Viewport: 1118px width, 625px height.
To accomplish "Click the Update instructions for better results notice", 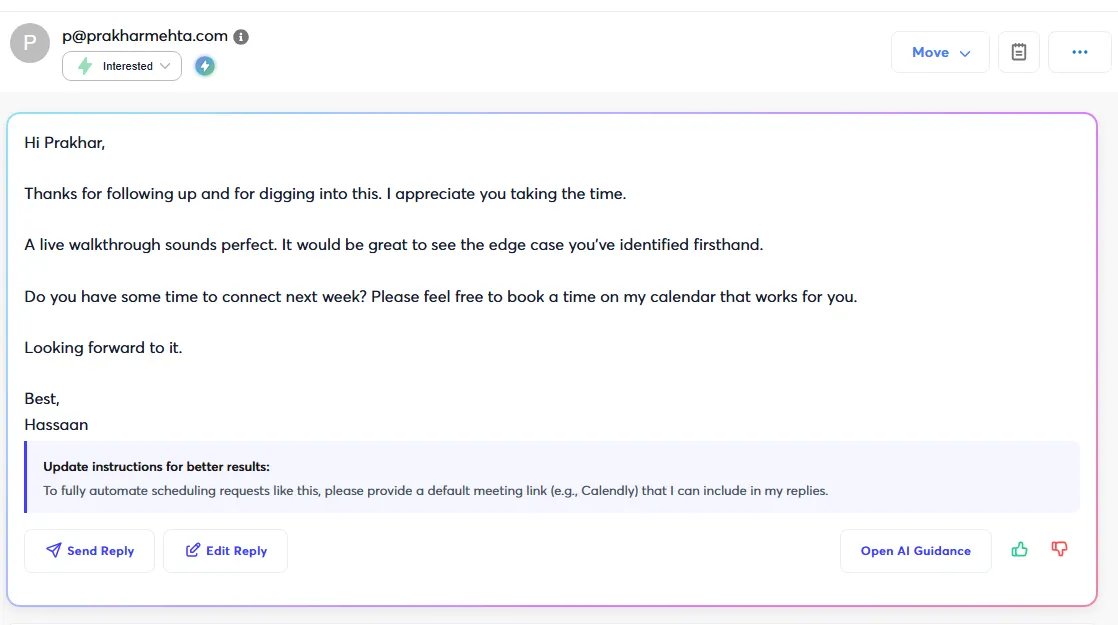I will (553, 477).
